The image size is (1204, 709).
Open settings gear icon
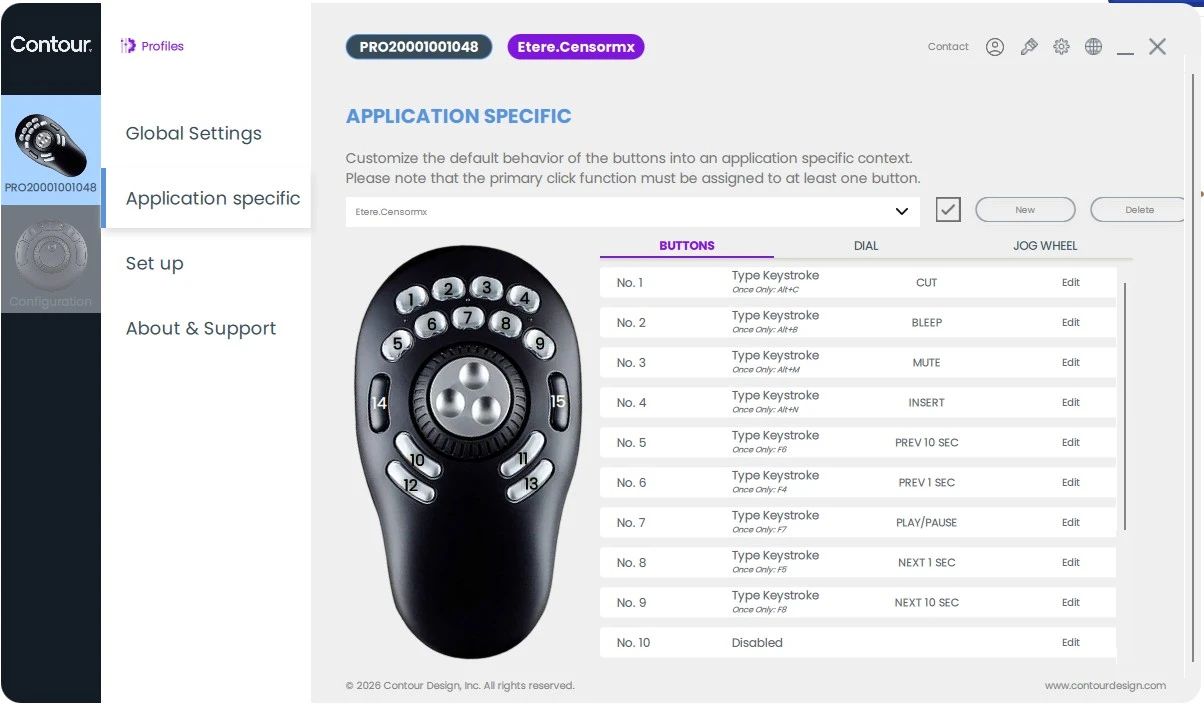click(x=1061, y=47)
